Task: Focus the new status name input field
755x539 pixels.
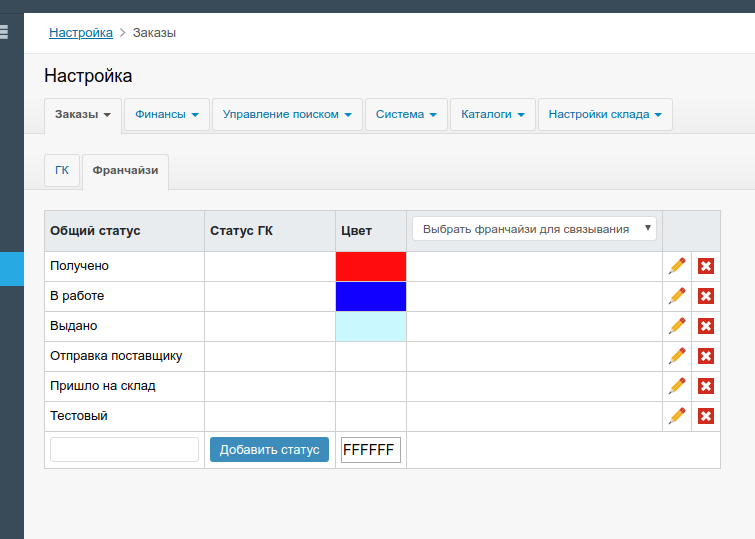Action: [x=124, y=450]
